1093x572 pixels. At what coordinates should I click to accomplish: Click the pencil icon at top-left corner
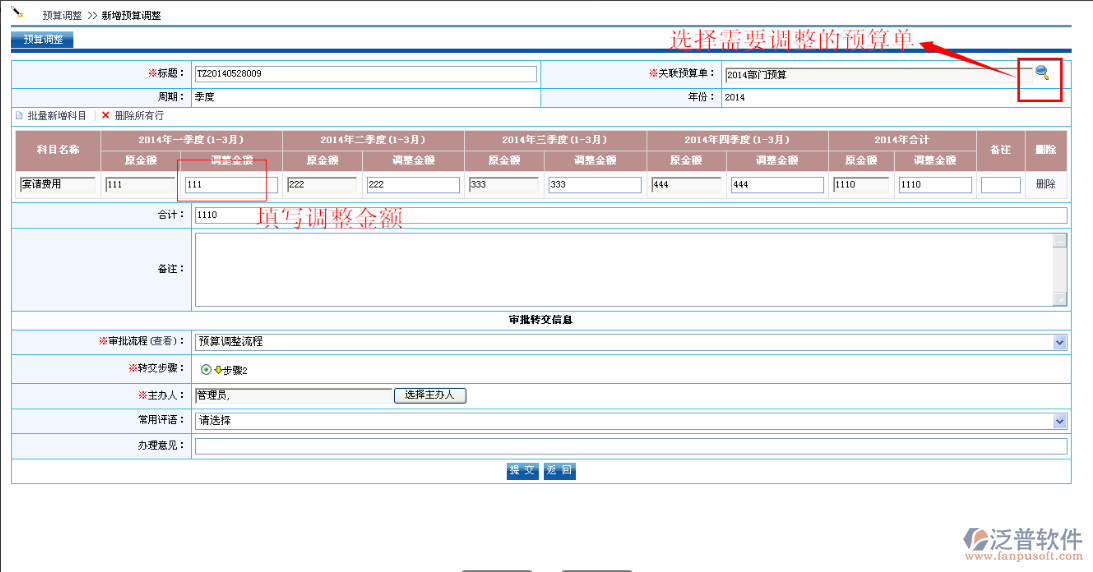point(17,14)
